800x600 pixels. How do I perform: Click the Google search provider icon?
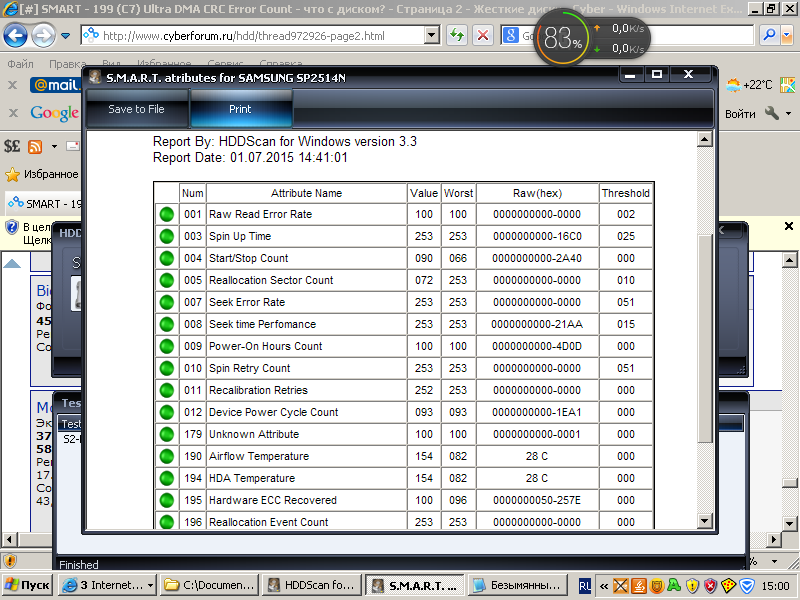(510, 35)
